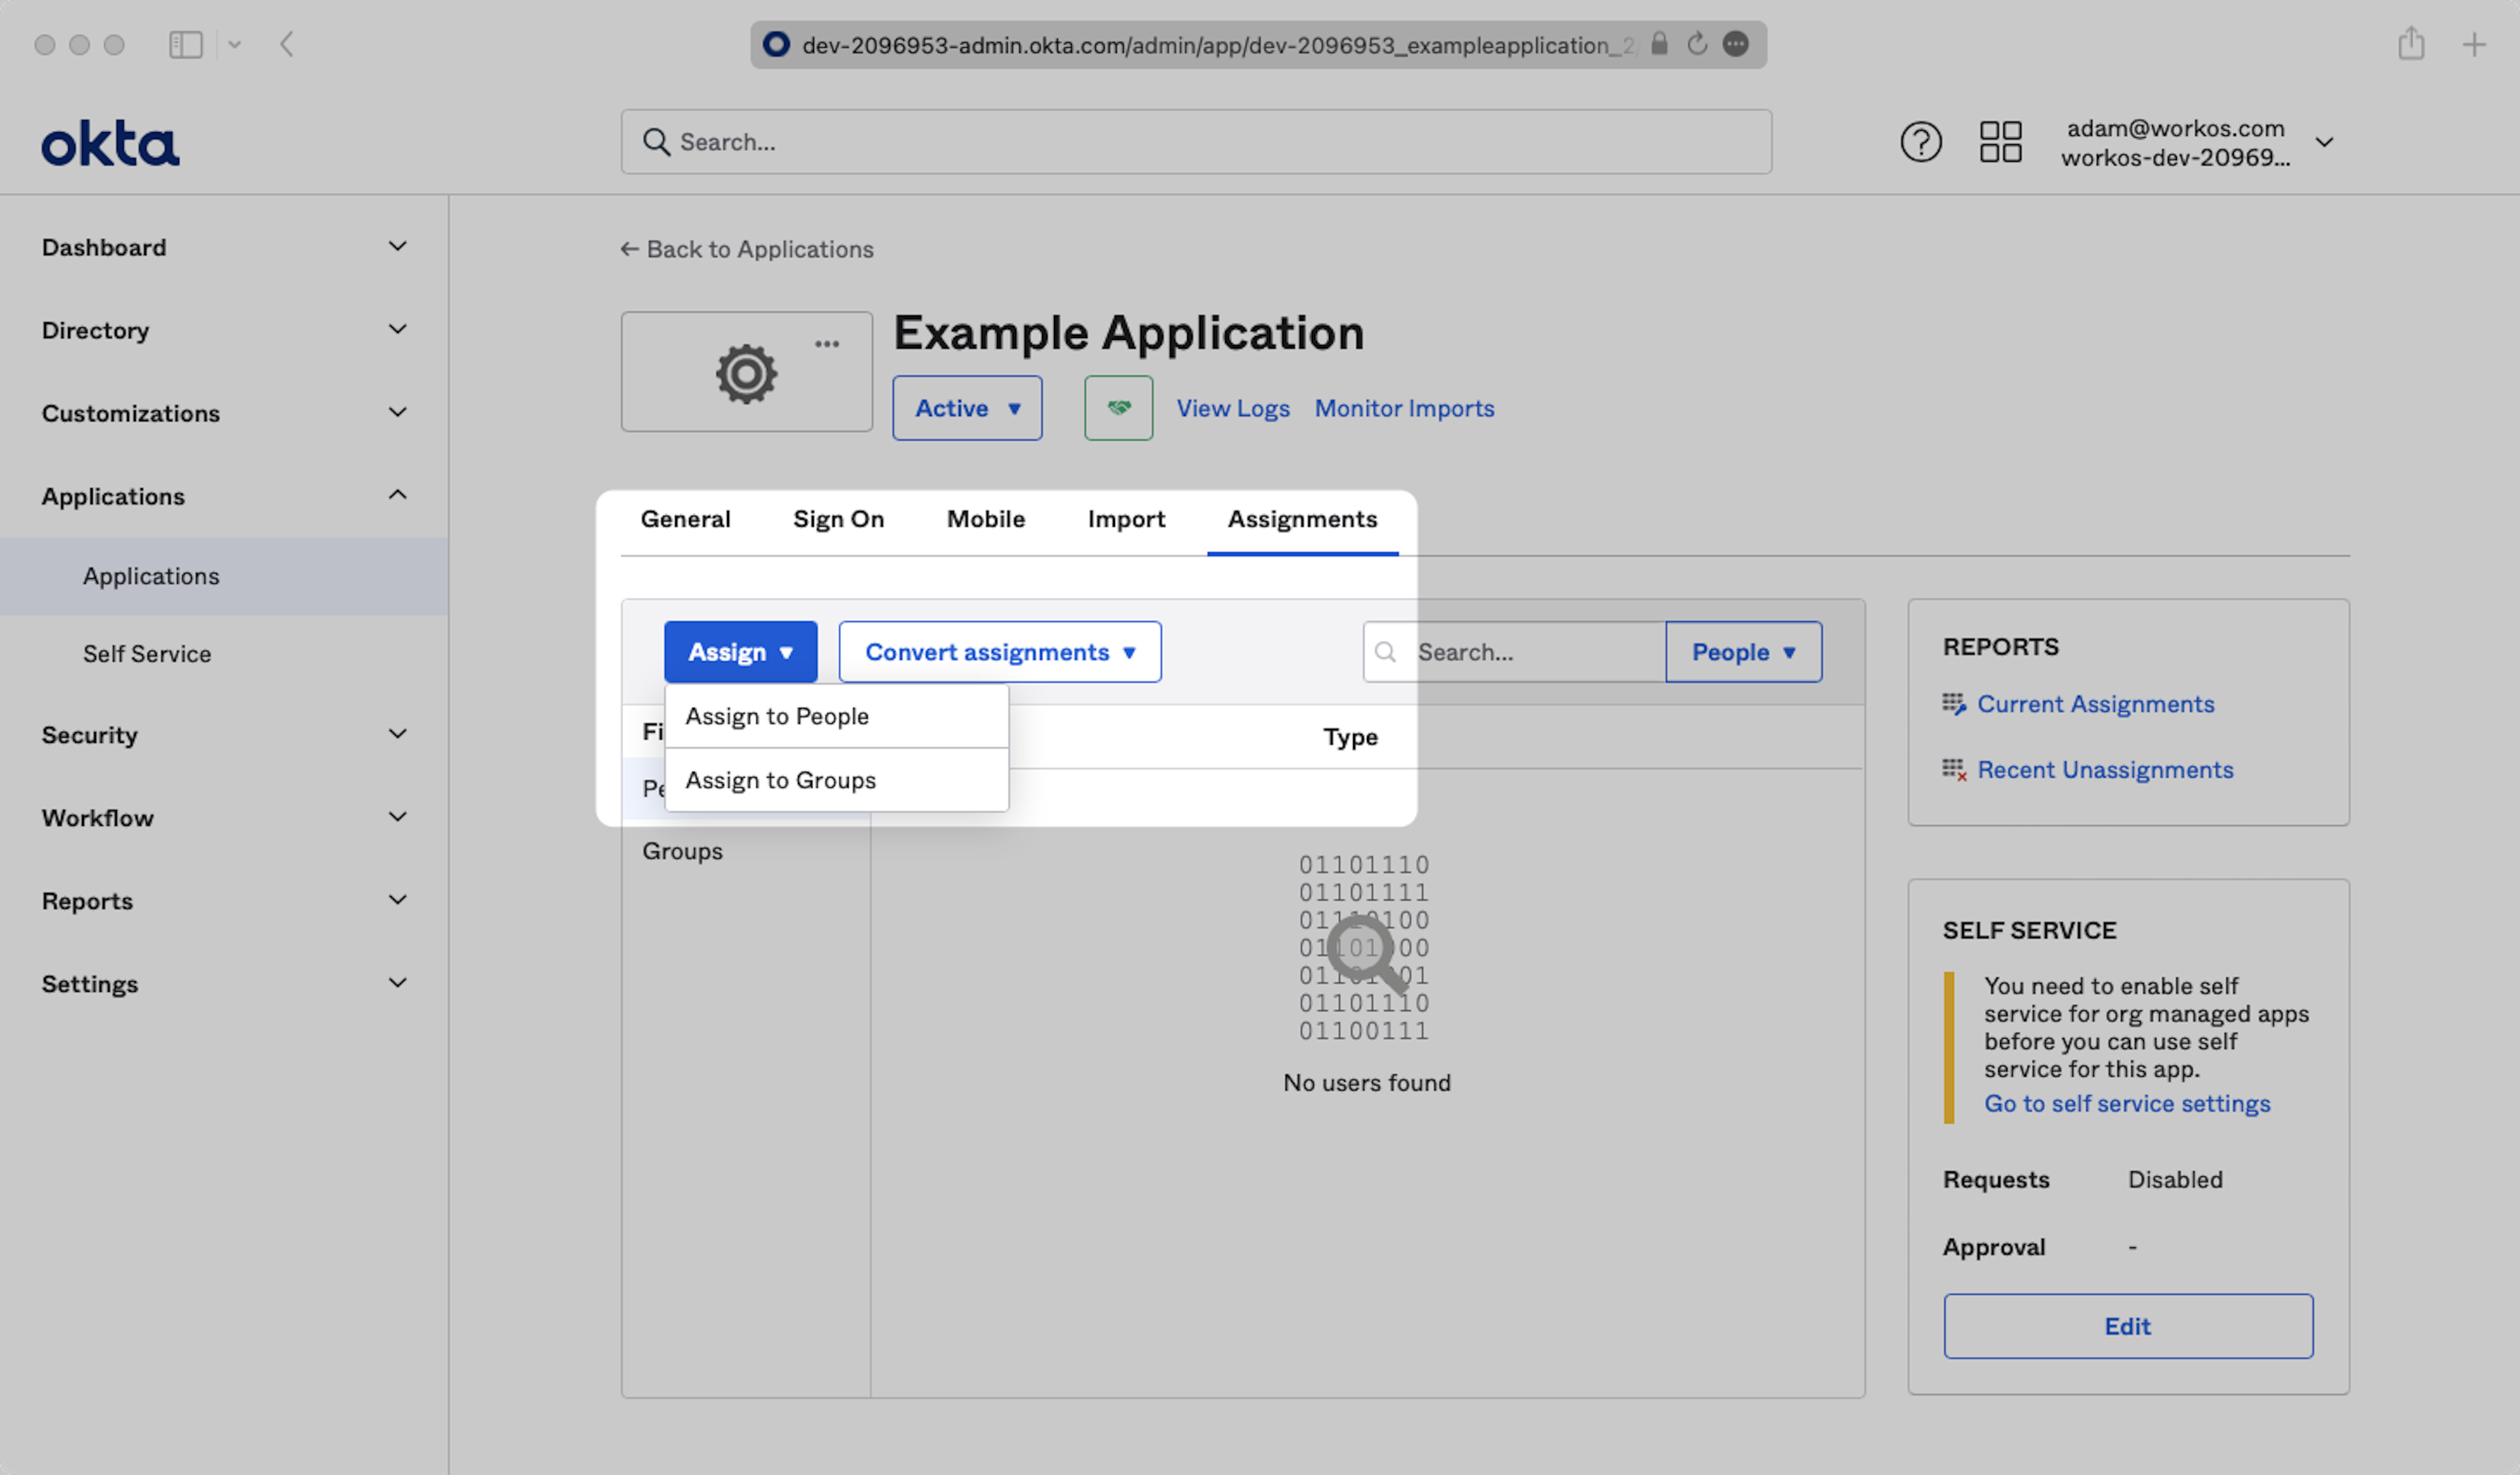The image size is (2520, 1475).
Task: Click the top Okta search field
Action: 1195,142
